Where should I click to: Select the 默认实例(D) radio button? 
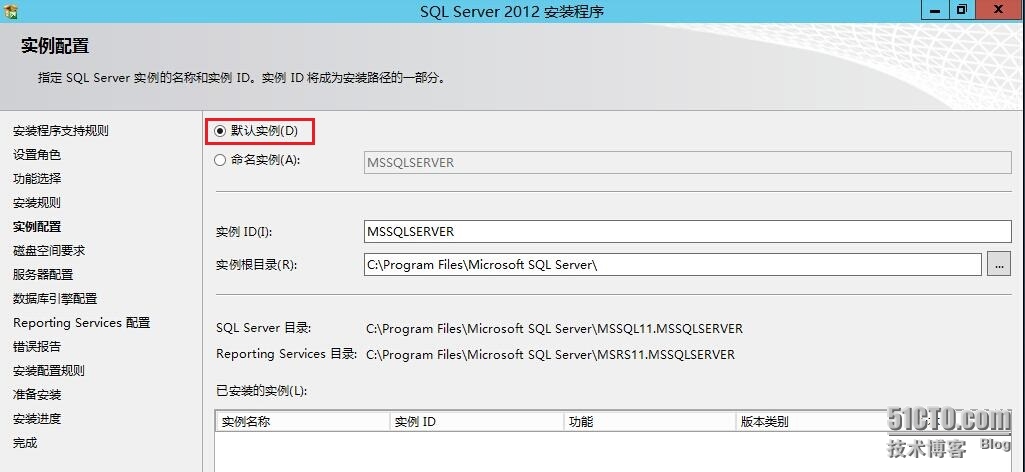pyautogui.click(x=220, y=131)
